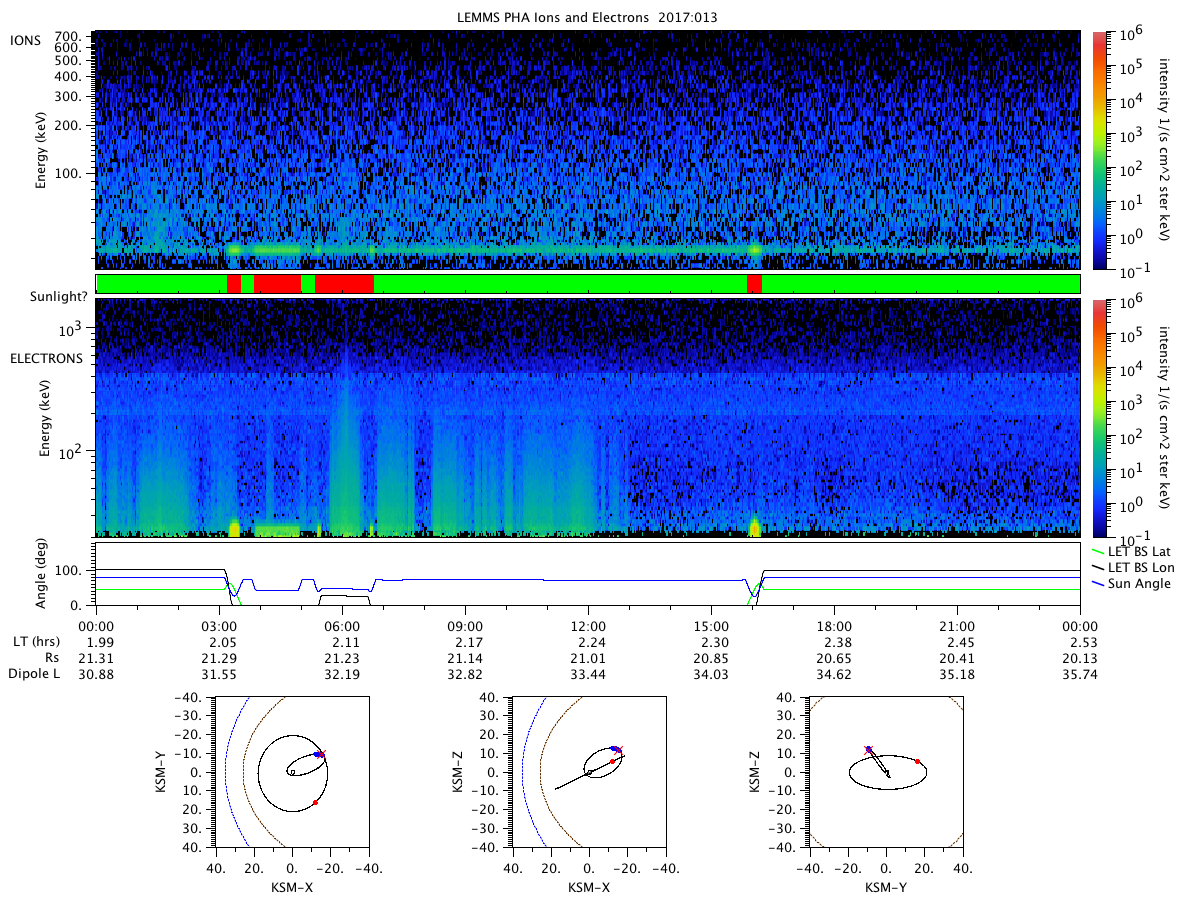Click the red marker on the KSM-X/Y orbit

[x=315, y=802]
